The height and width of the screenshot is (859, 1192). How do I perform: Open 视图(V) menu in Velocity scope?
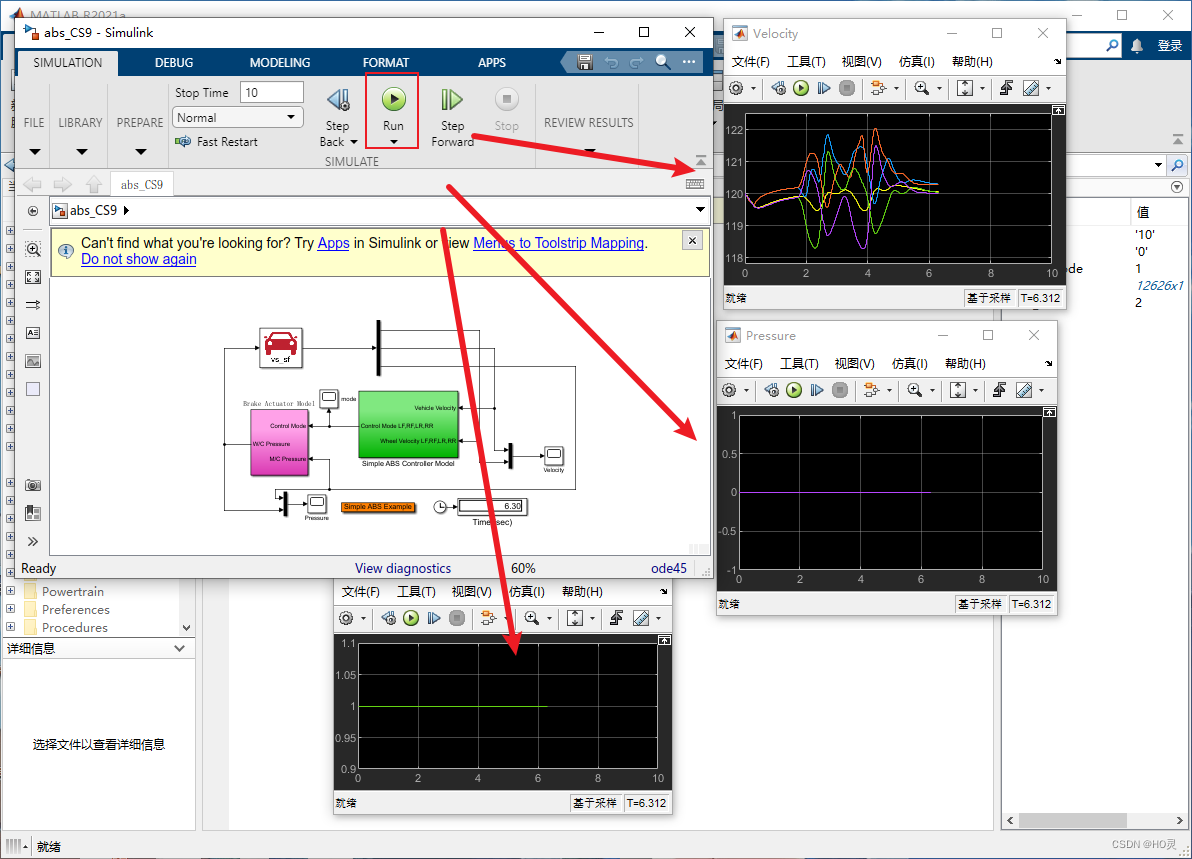[x=861, y=62]
